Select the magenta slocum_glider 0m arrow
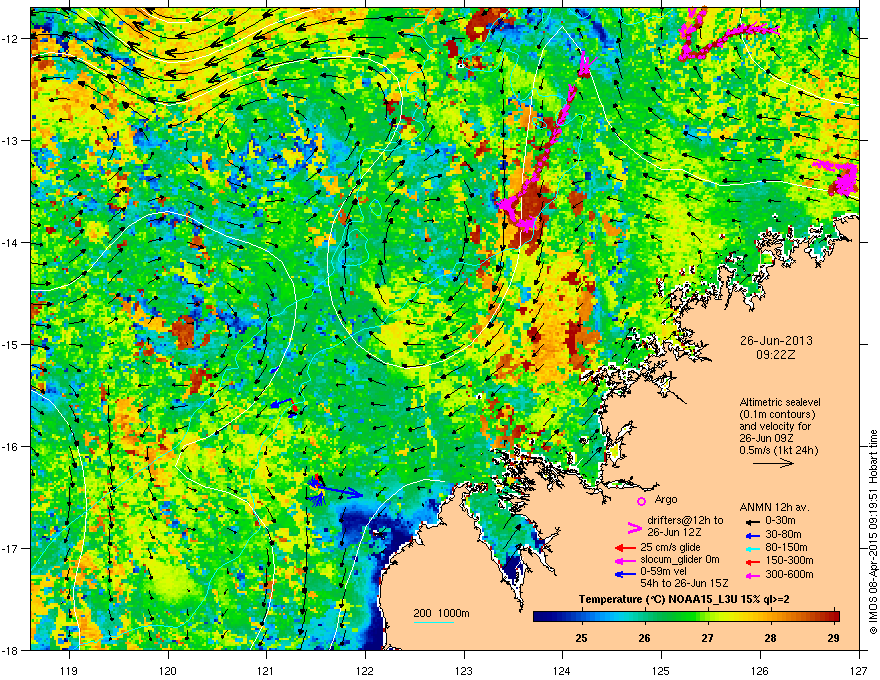The image size is (880, 680). [625, 560]
